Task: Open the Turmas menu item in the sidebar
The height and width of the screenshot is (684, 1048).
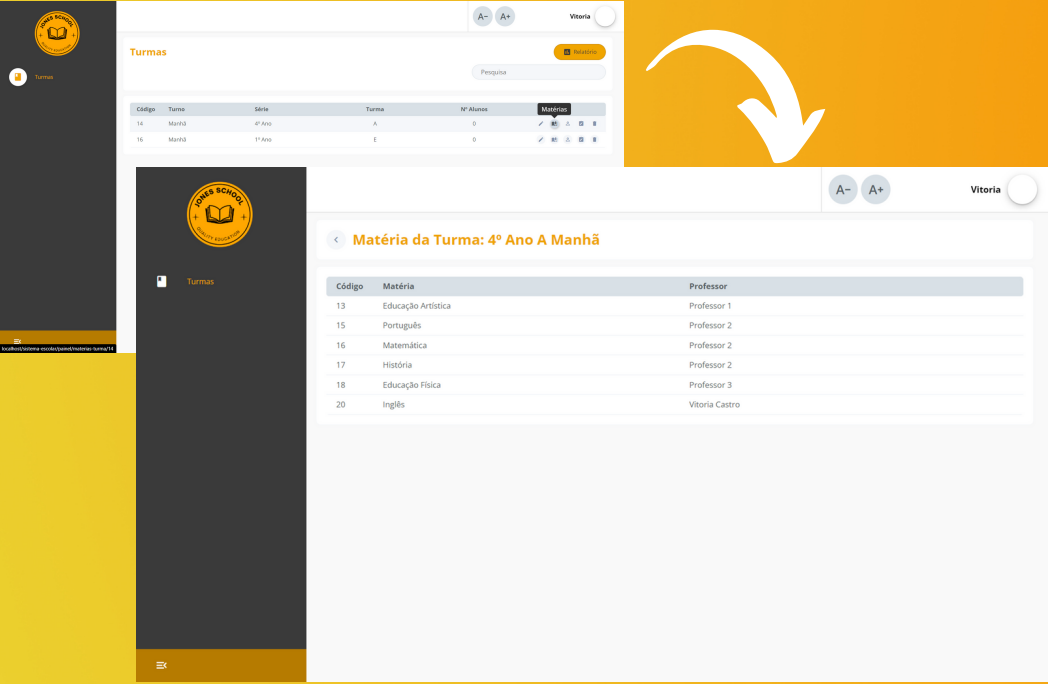Action: click(x=45, y=77)
